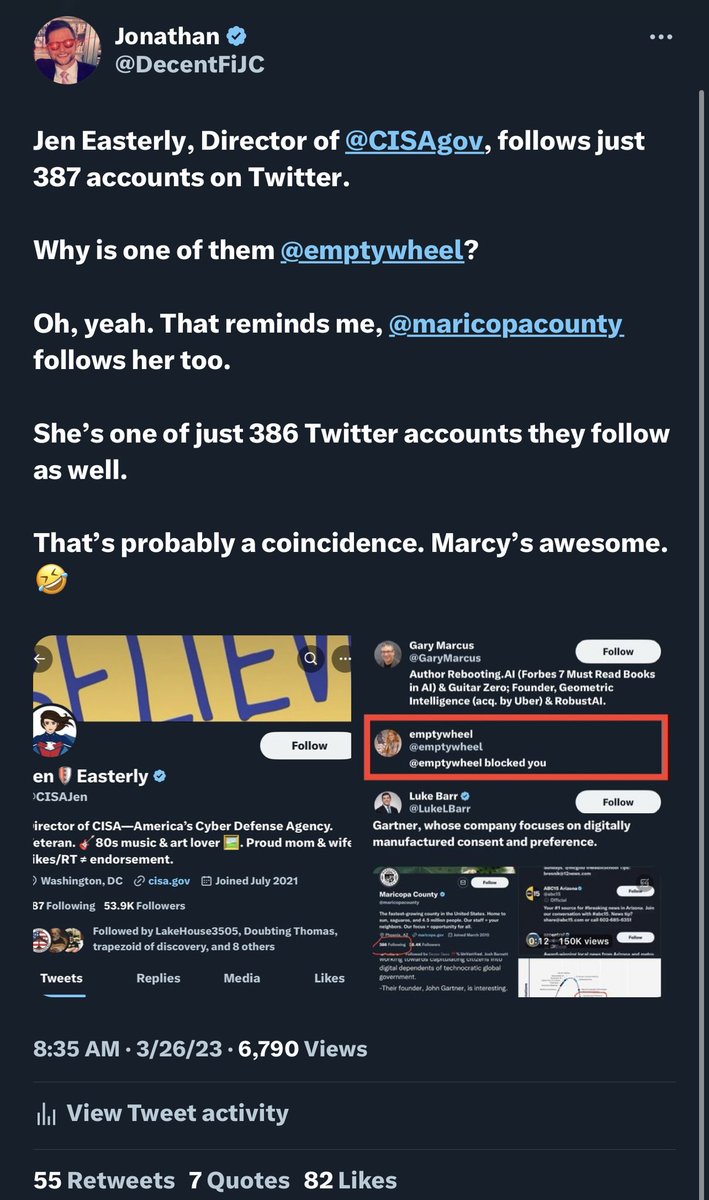This screenshot has width=709, height=1200.
Task: Open the @emptywheel mention link
Action: (372, 249)
